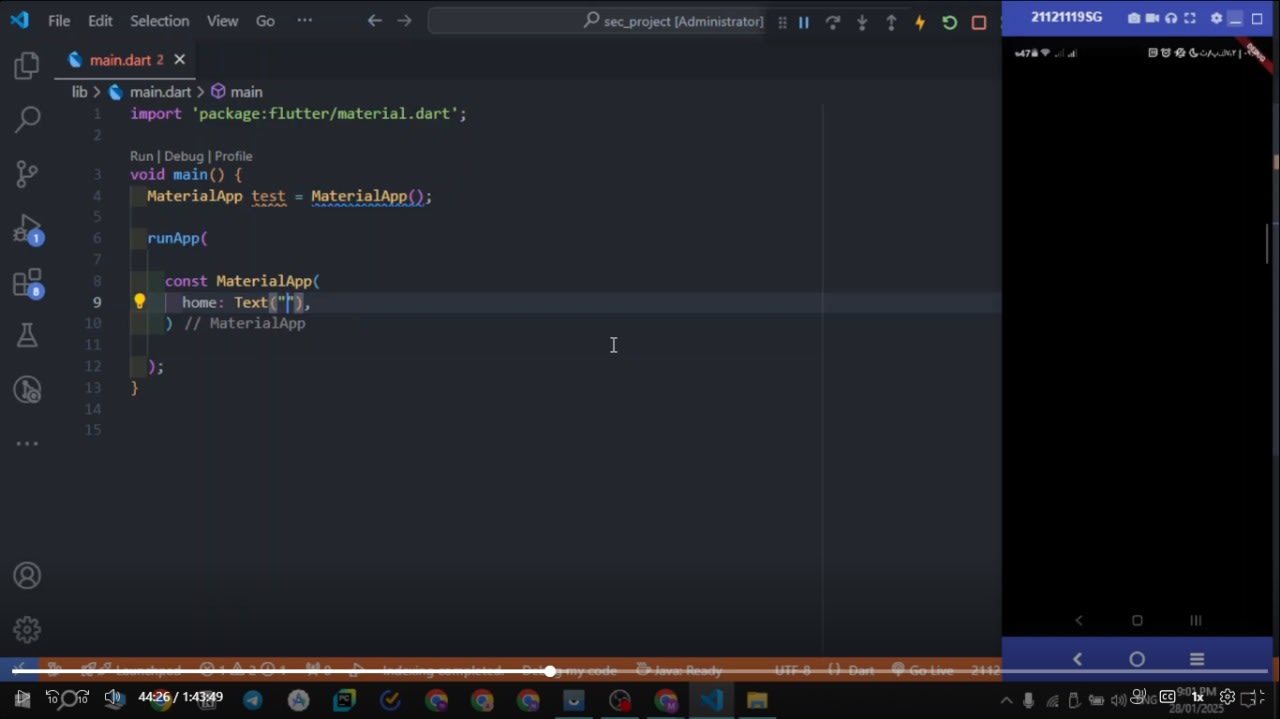Click the runApp( call on line 6
Screen dimensions: 1280x719
178,238
